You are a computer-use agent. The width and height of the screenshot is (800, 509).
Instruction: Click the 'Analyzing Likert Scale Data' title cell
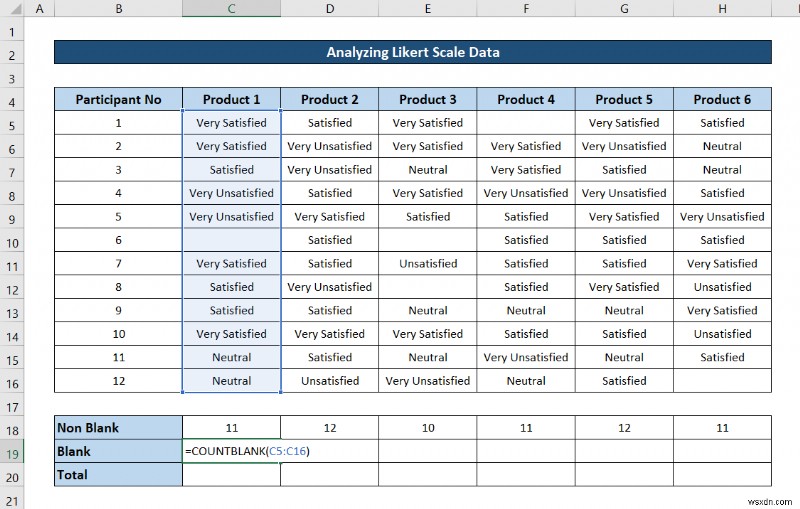[x=413, y=52]
